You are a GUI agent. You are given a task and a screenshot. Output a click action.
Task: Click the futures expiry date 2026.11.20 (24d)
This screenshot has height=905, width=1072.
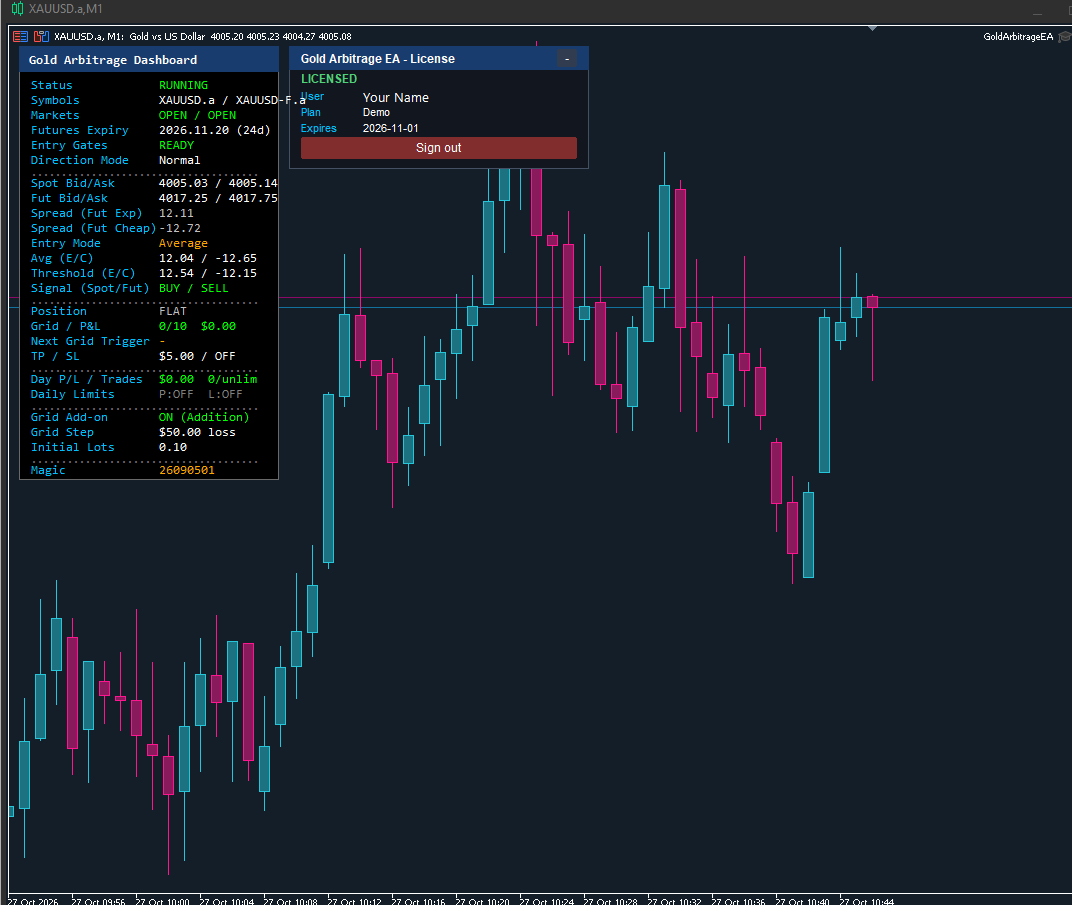click(x=215, y=130)
